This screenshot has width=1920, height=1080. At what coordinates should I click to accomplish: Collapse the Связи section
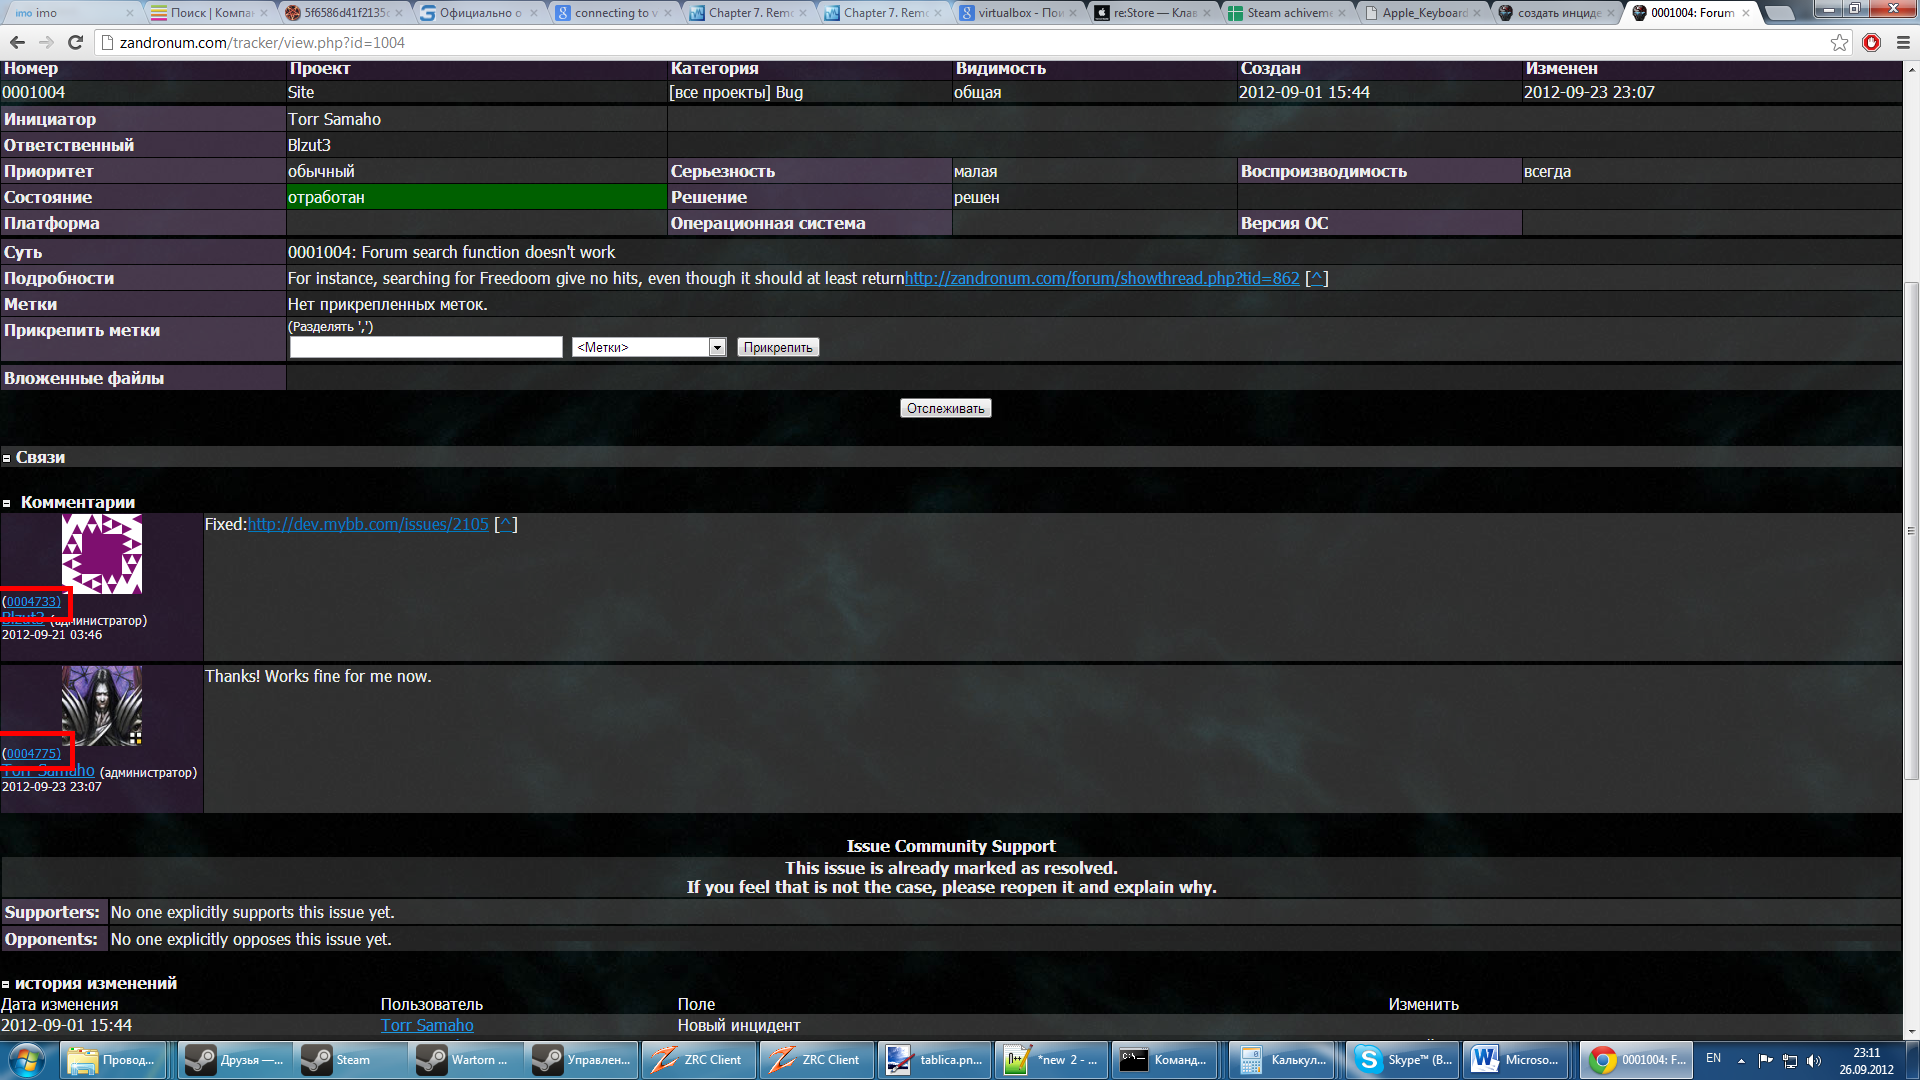tap(7, 458)
